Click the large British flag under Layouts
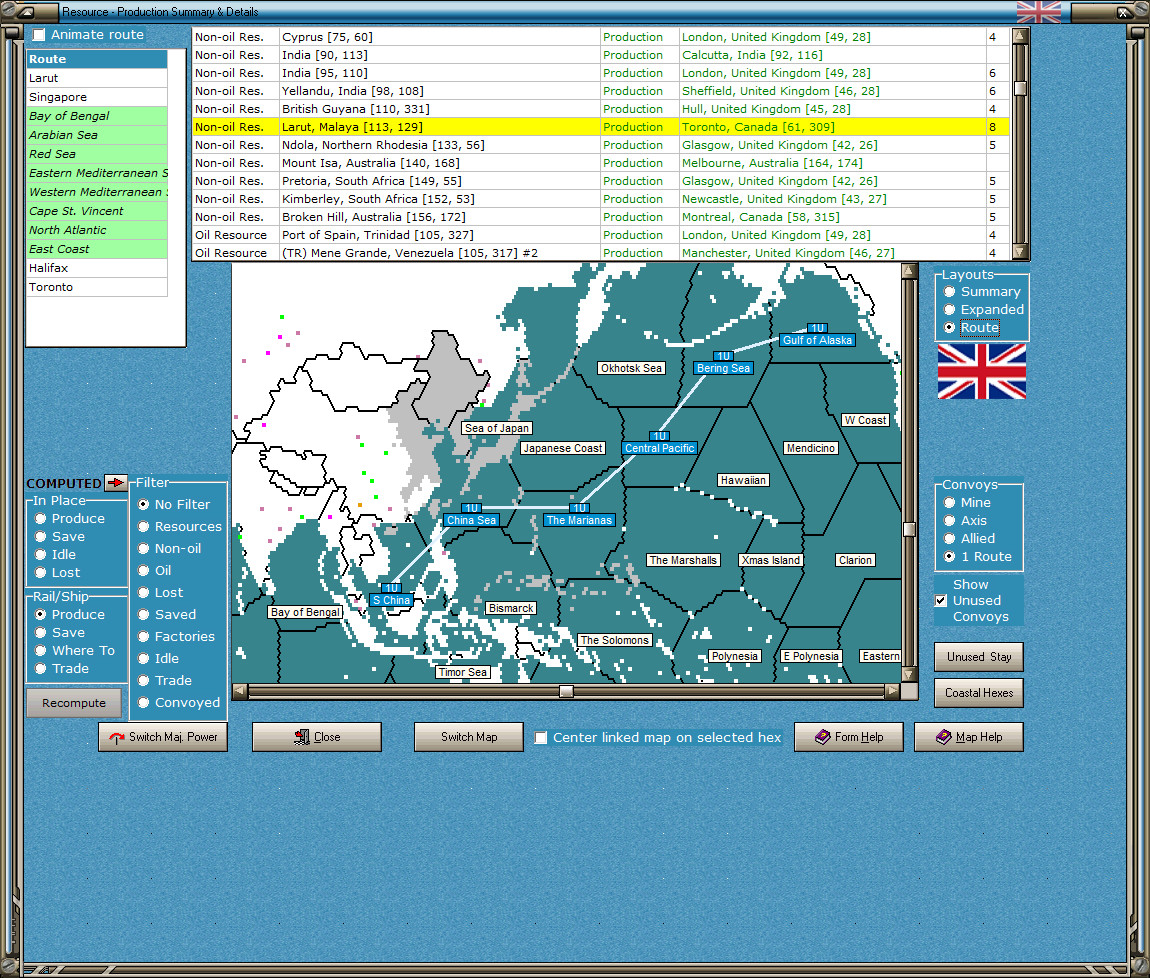1150x978 pixels. click(x=981, y=371)
